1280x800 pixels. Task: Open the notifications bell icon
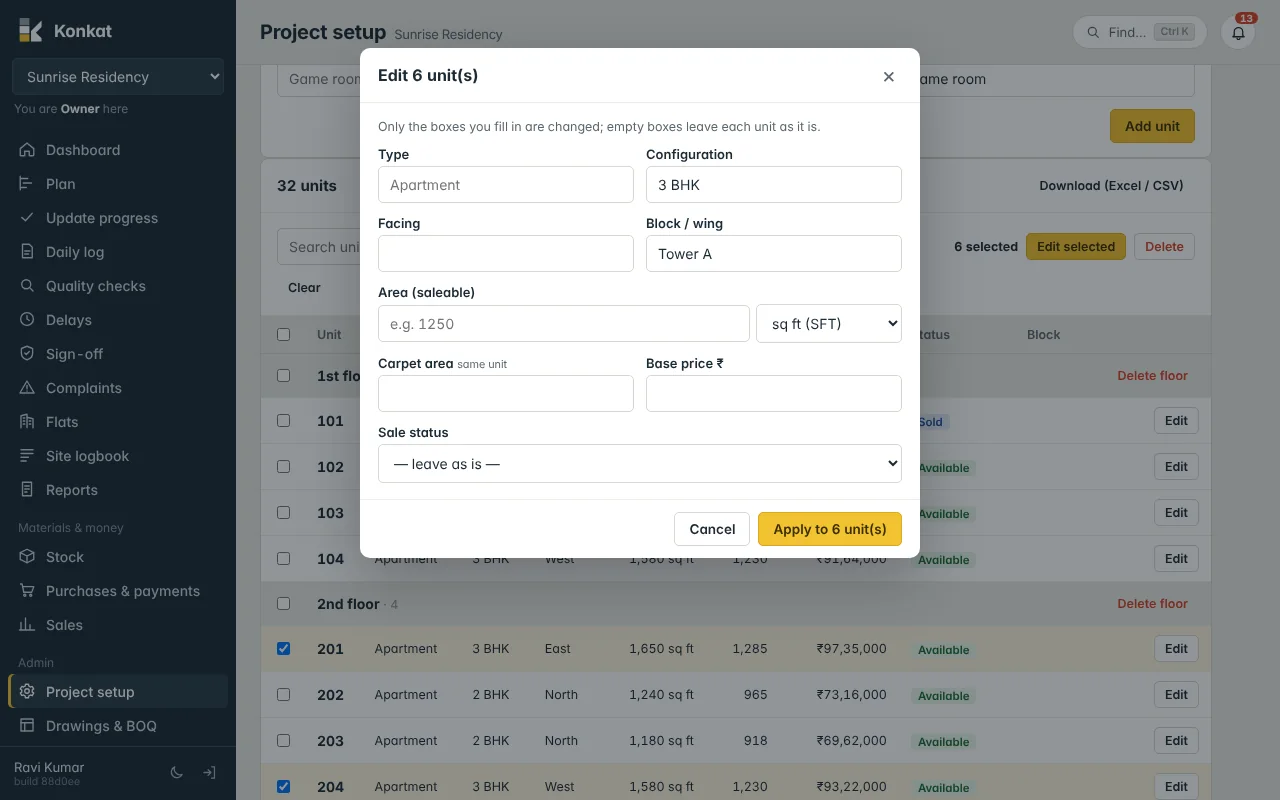click(1238, 32)
